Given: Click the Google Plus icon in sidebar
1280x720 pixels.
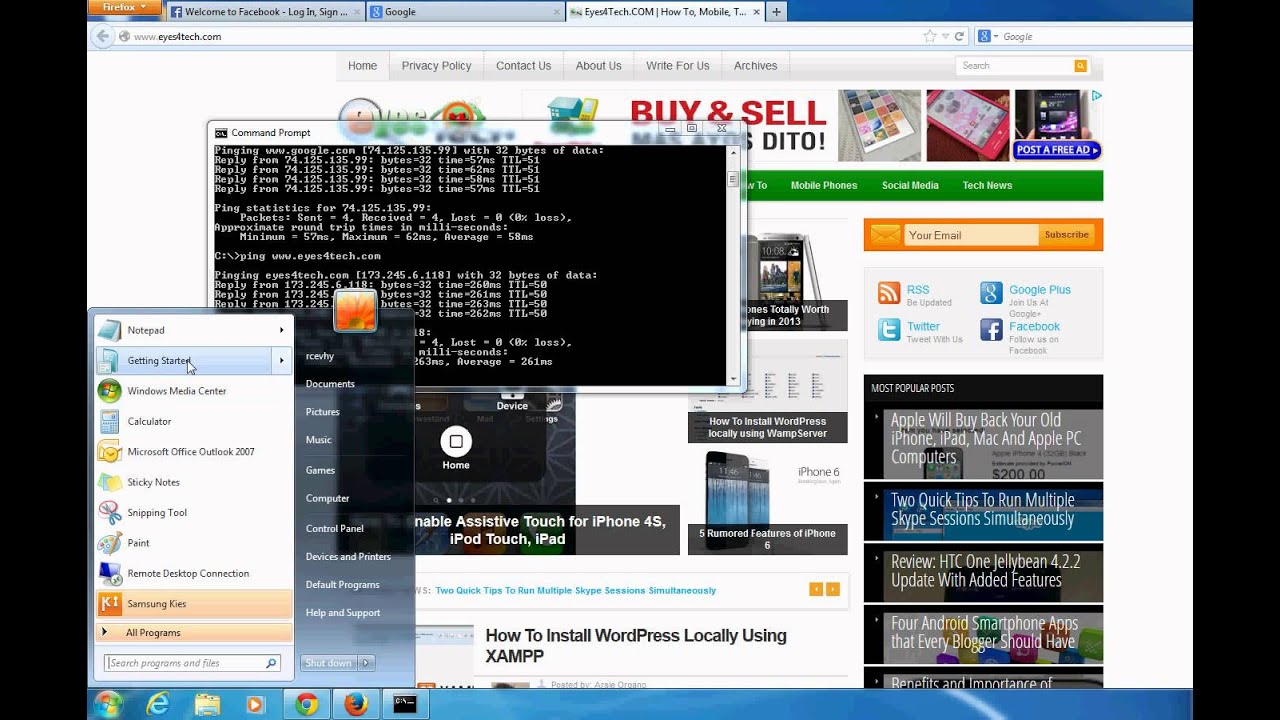Looking at the screenshot, I should tap(991, 293).
